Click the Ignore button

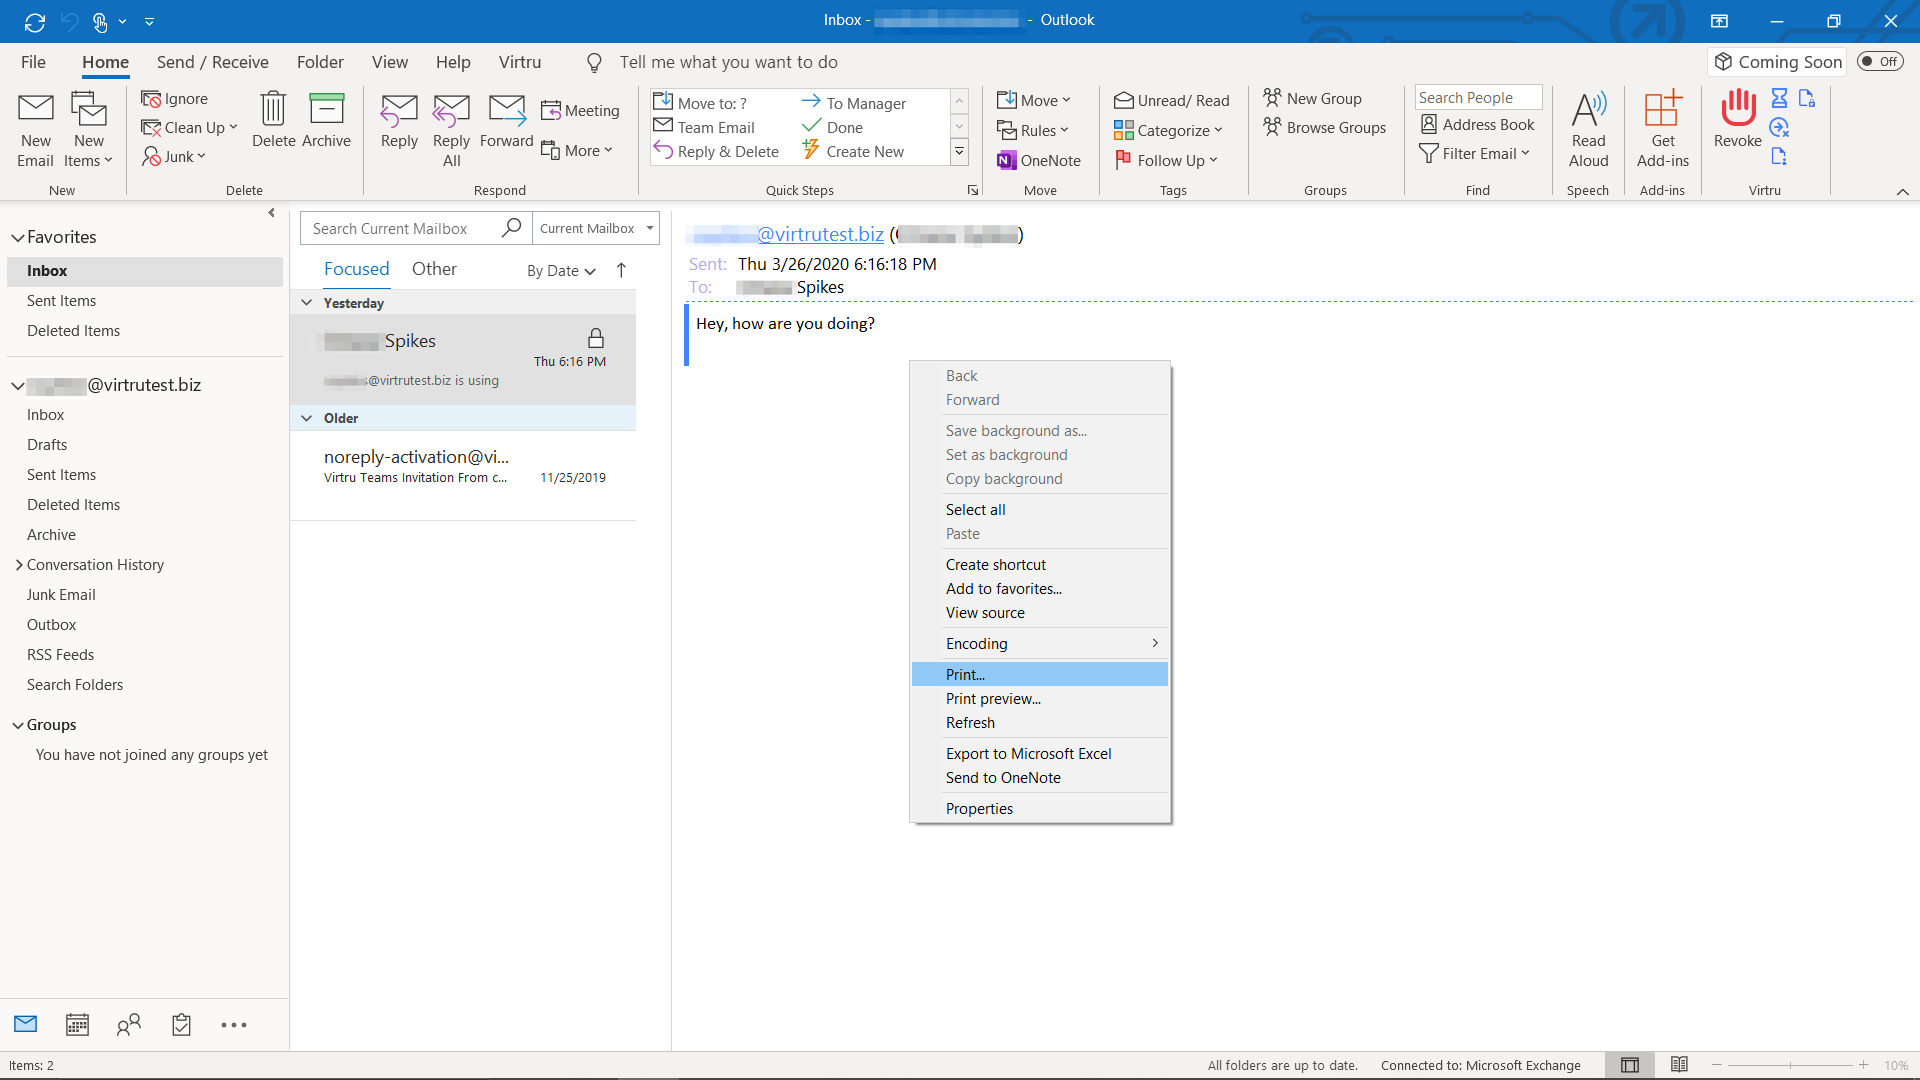coord(175,98)
